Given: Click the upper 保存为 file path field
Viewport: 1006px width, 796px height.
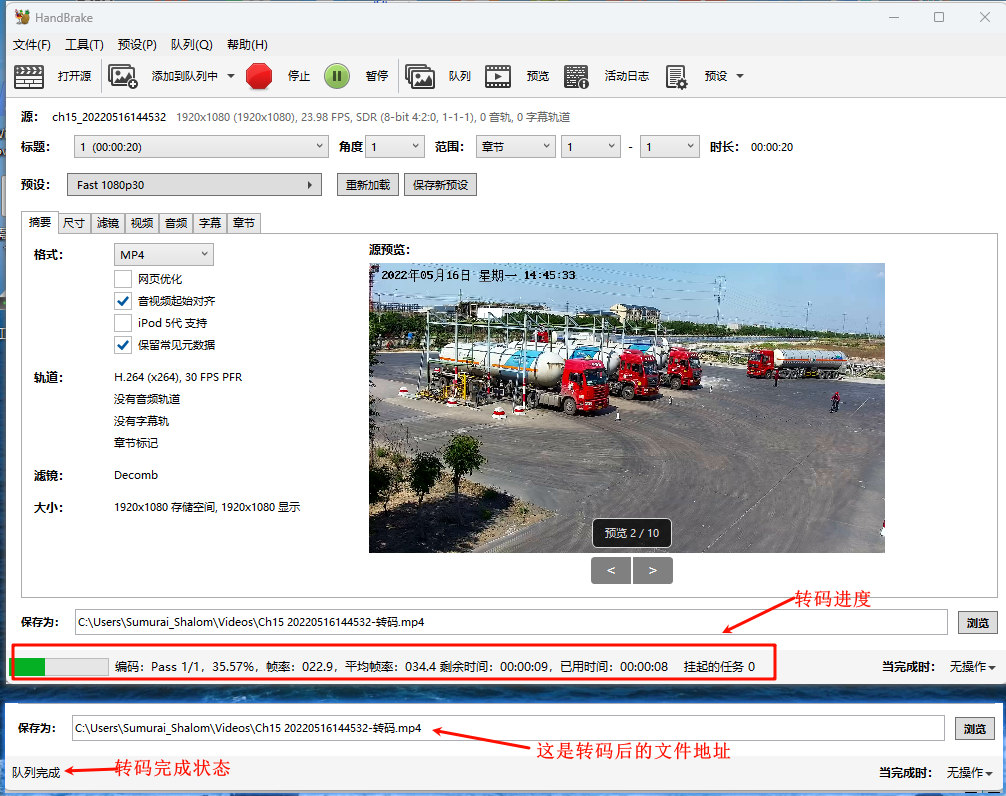Looking at the screenshot, I should tap(511, 622).
